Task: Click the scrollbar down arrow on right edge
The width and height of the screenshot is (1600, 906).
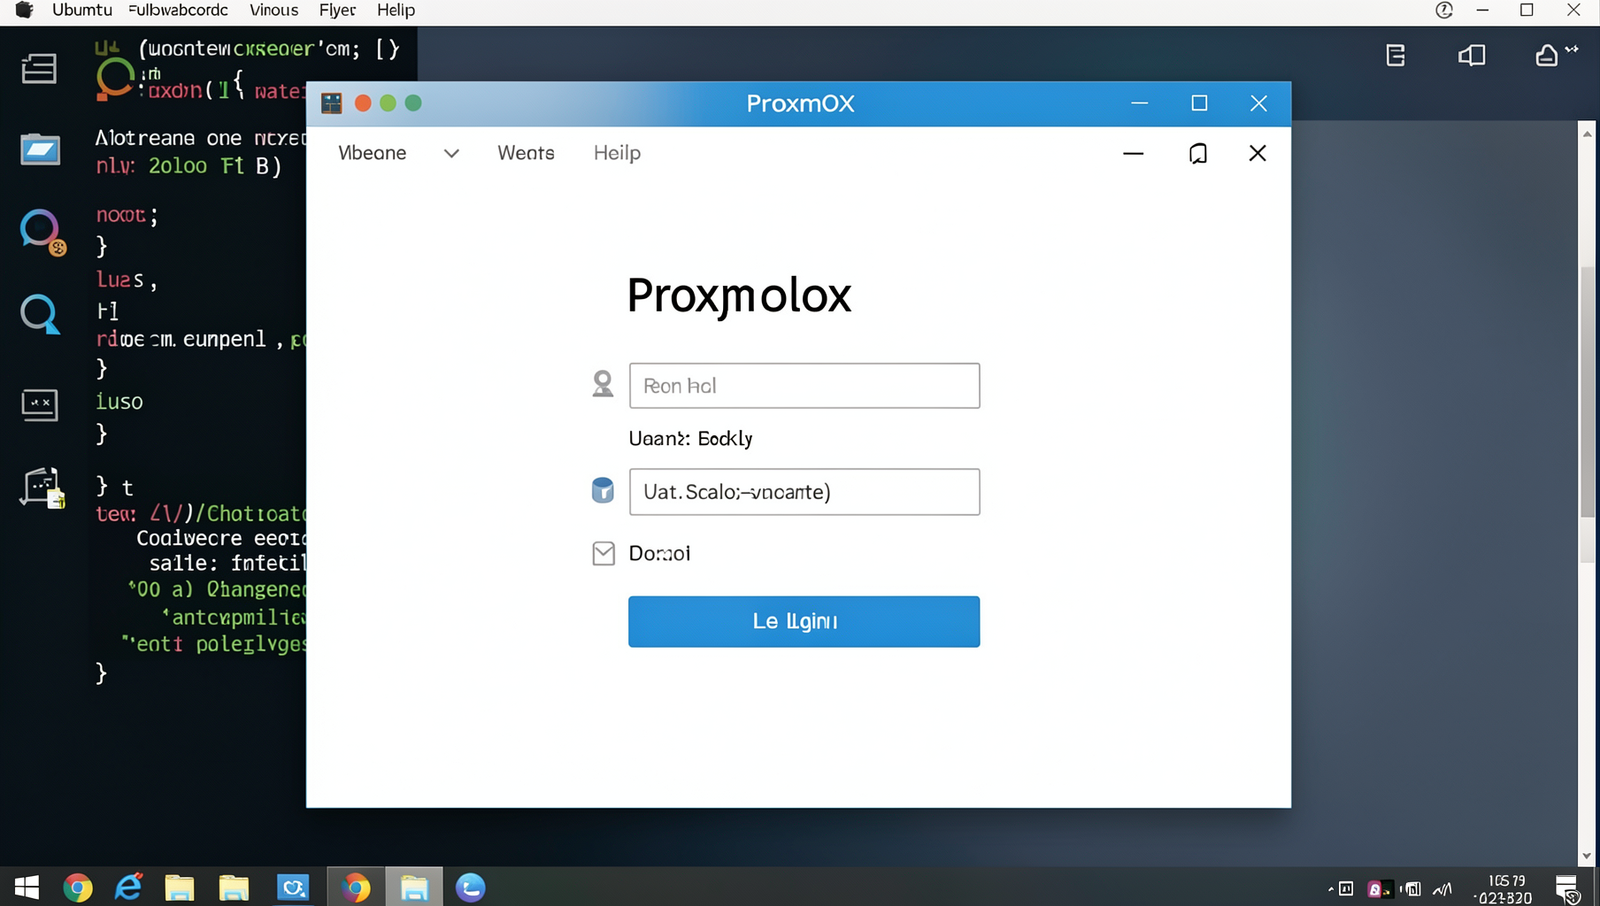Action: click(1587, 856)
